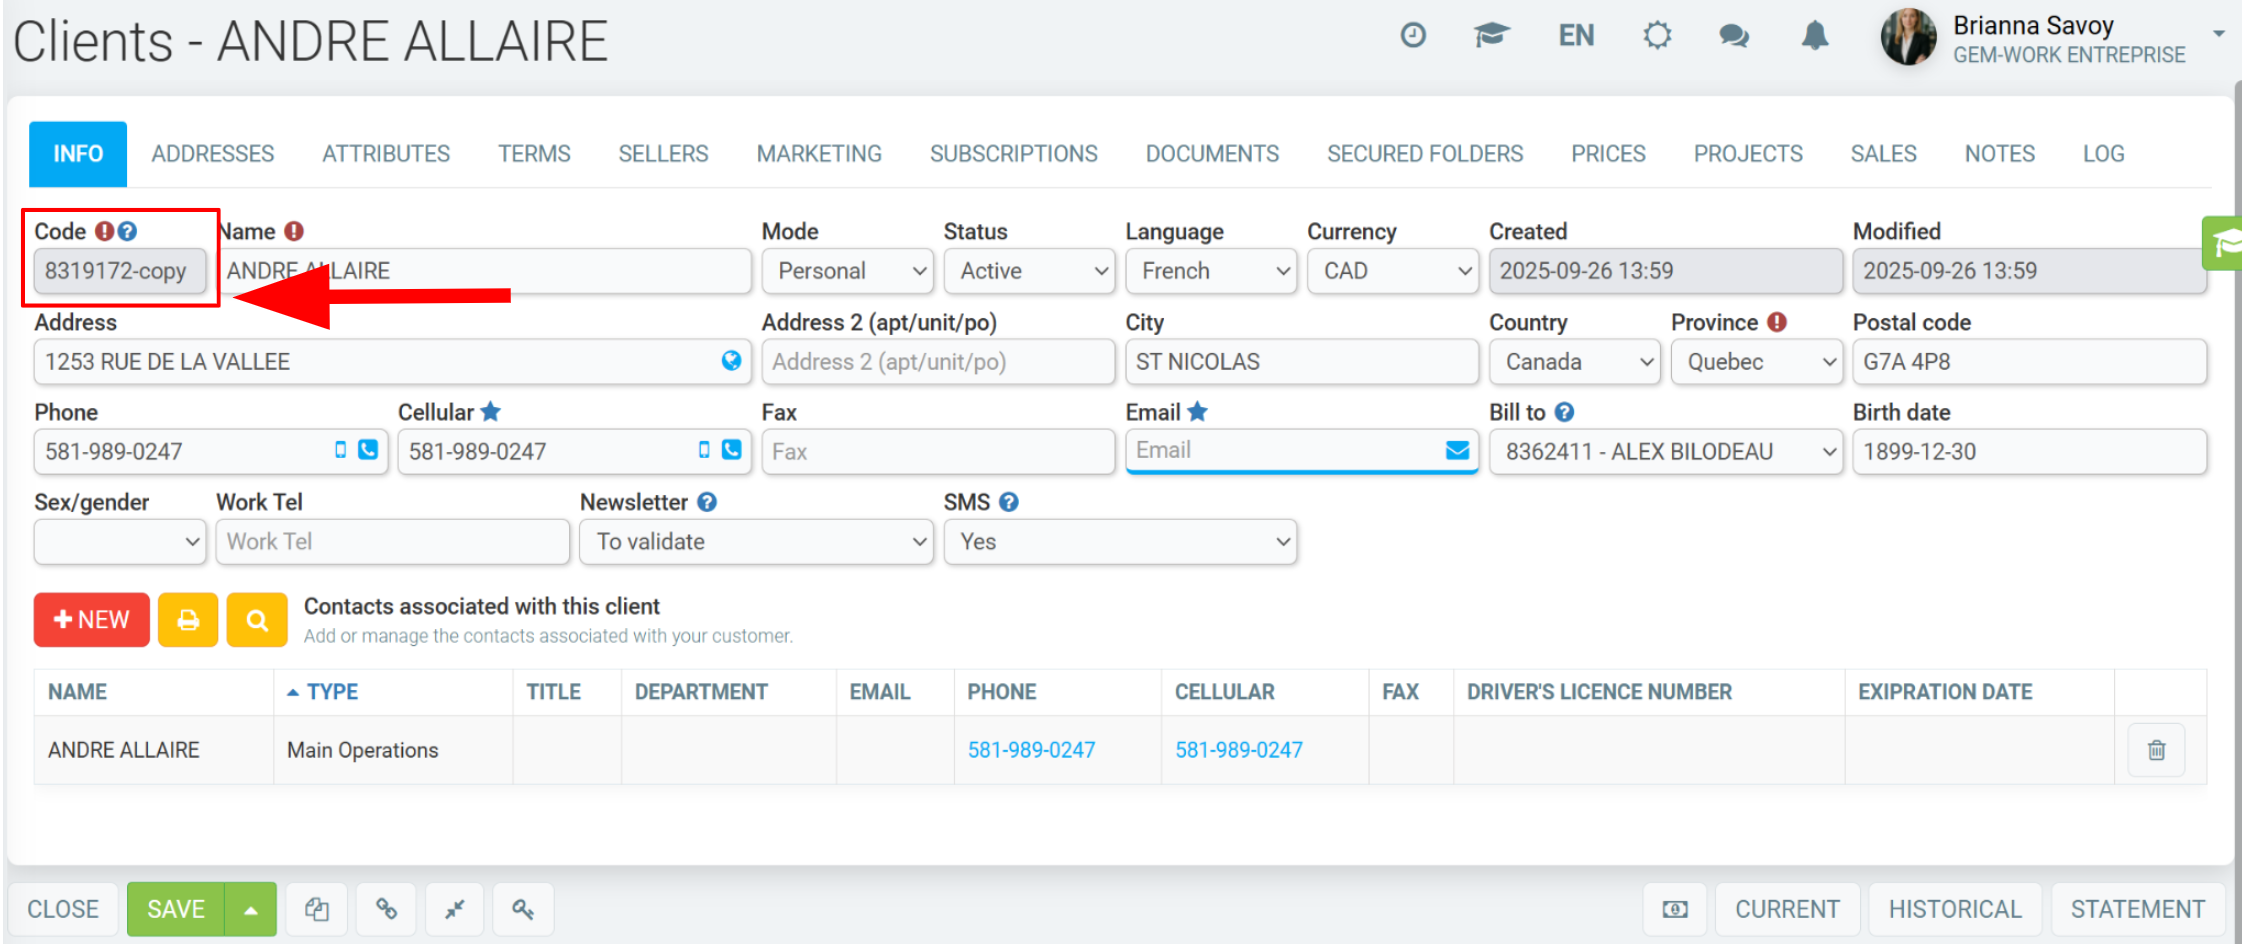Viewport: 2242px width, 946px height.
Task: Click the envelope icon in Email field
Action: 1457,451
